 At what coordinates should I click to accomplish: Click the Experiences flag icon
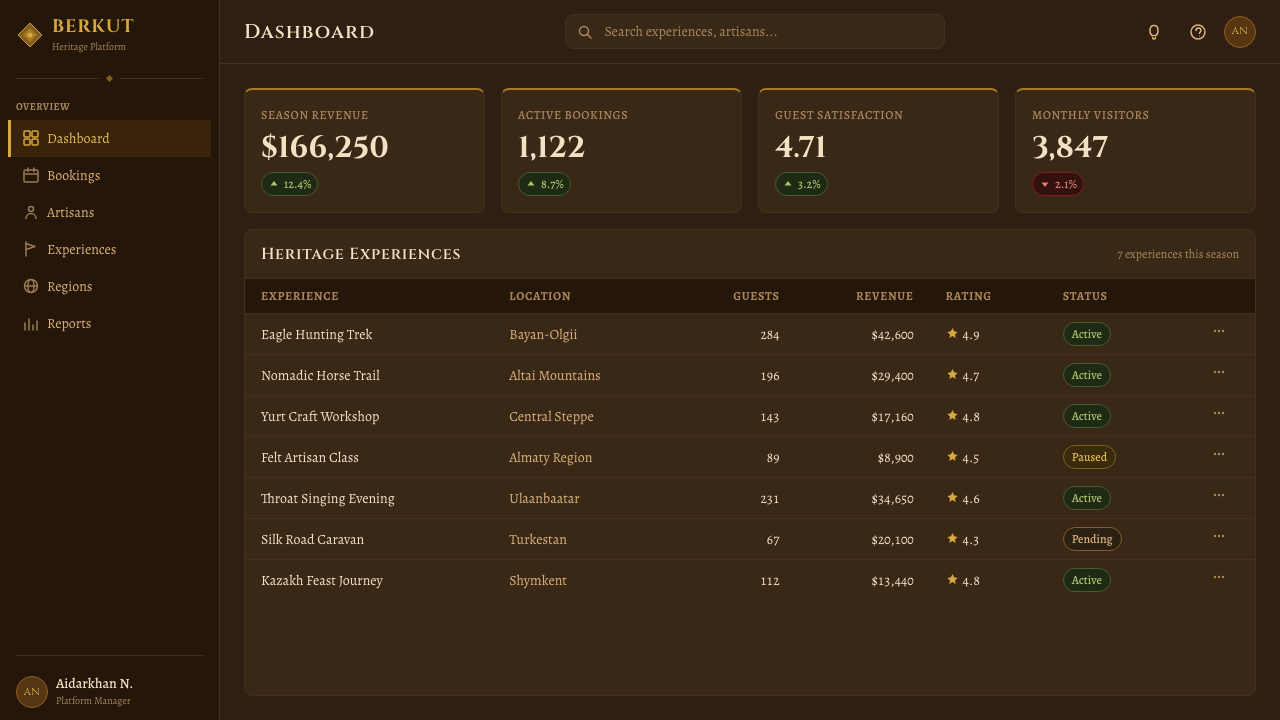point(31,249)
